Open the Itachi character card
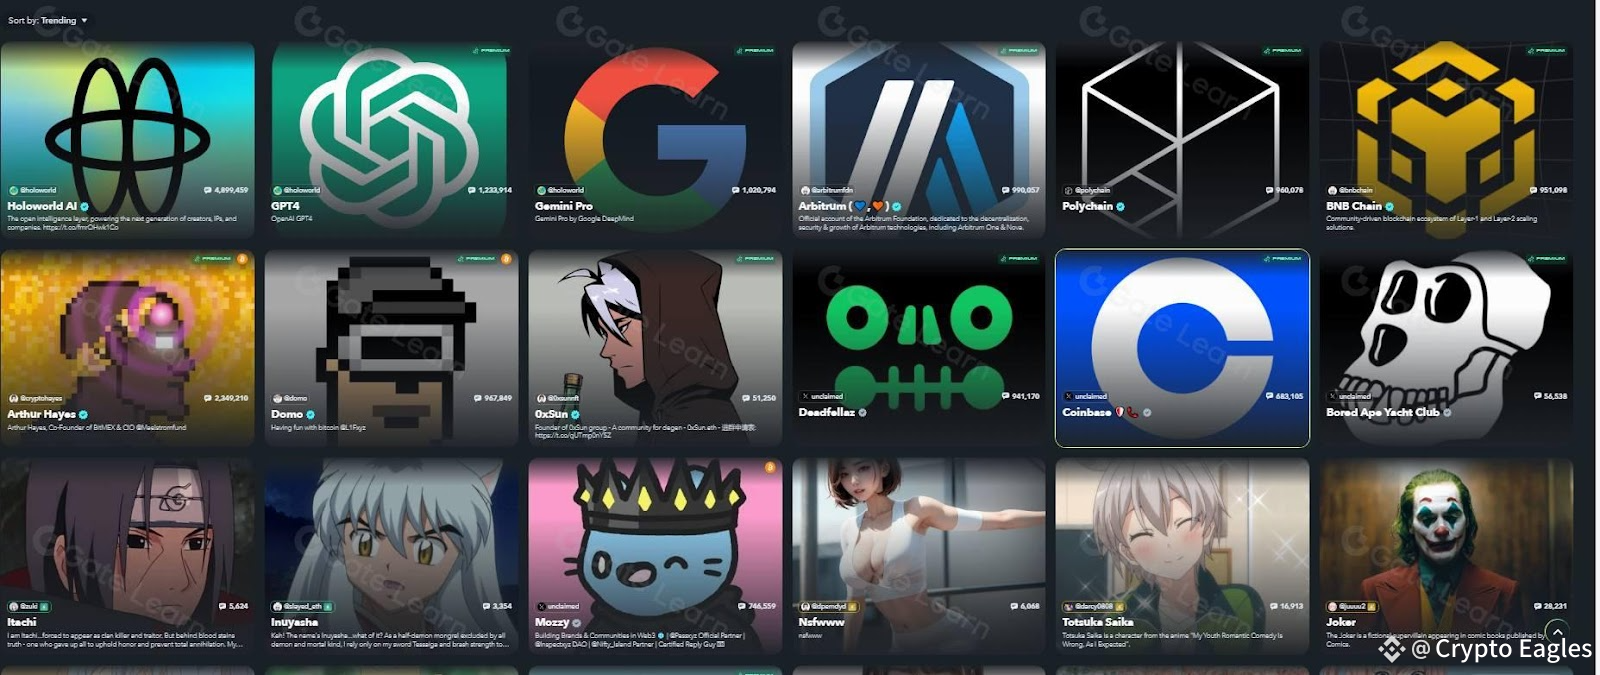1600x675 pixels. [127, 556]
